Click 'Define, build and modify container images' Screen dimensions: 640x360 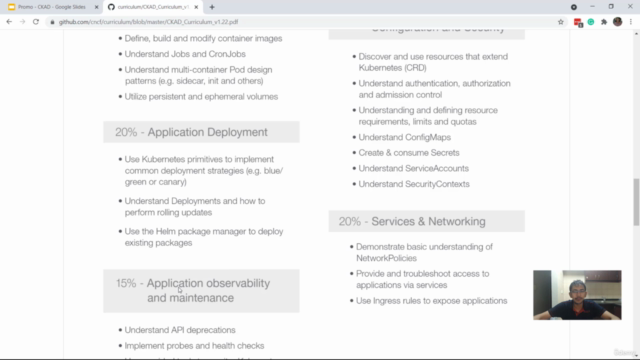(203, 38)
